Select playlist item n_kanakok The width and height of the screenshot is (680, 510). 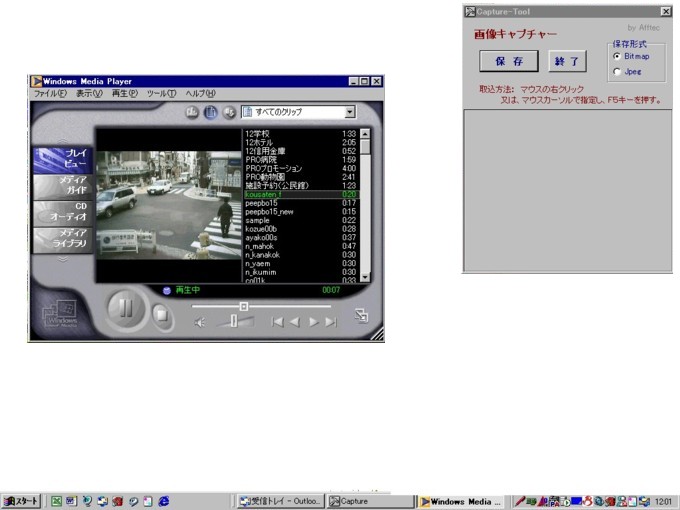click(x=301, y=255)
